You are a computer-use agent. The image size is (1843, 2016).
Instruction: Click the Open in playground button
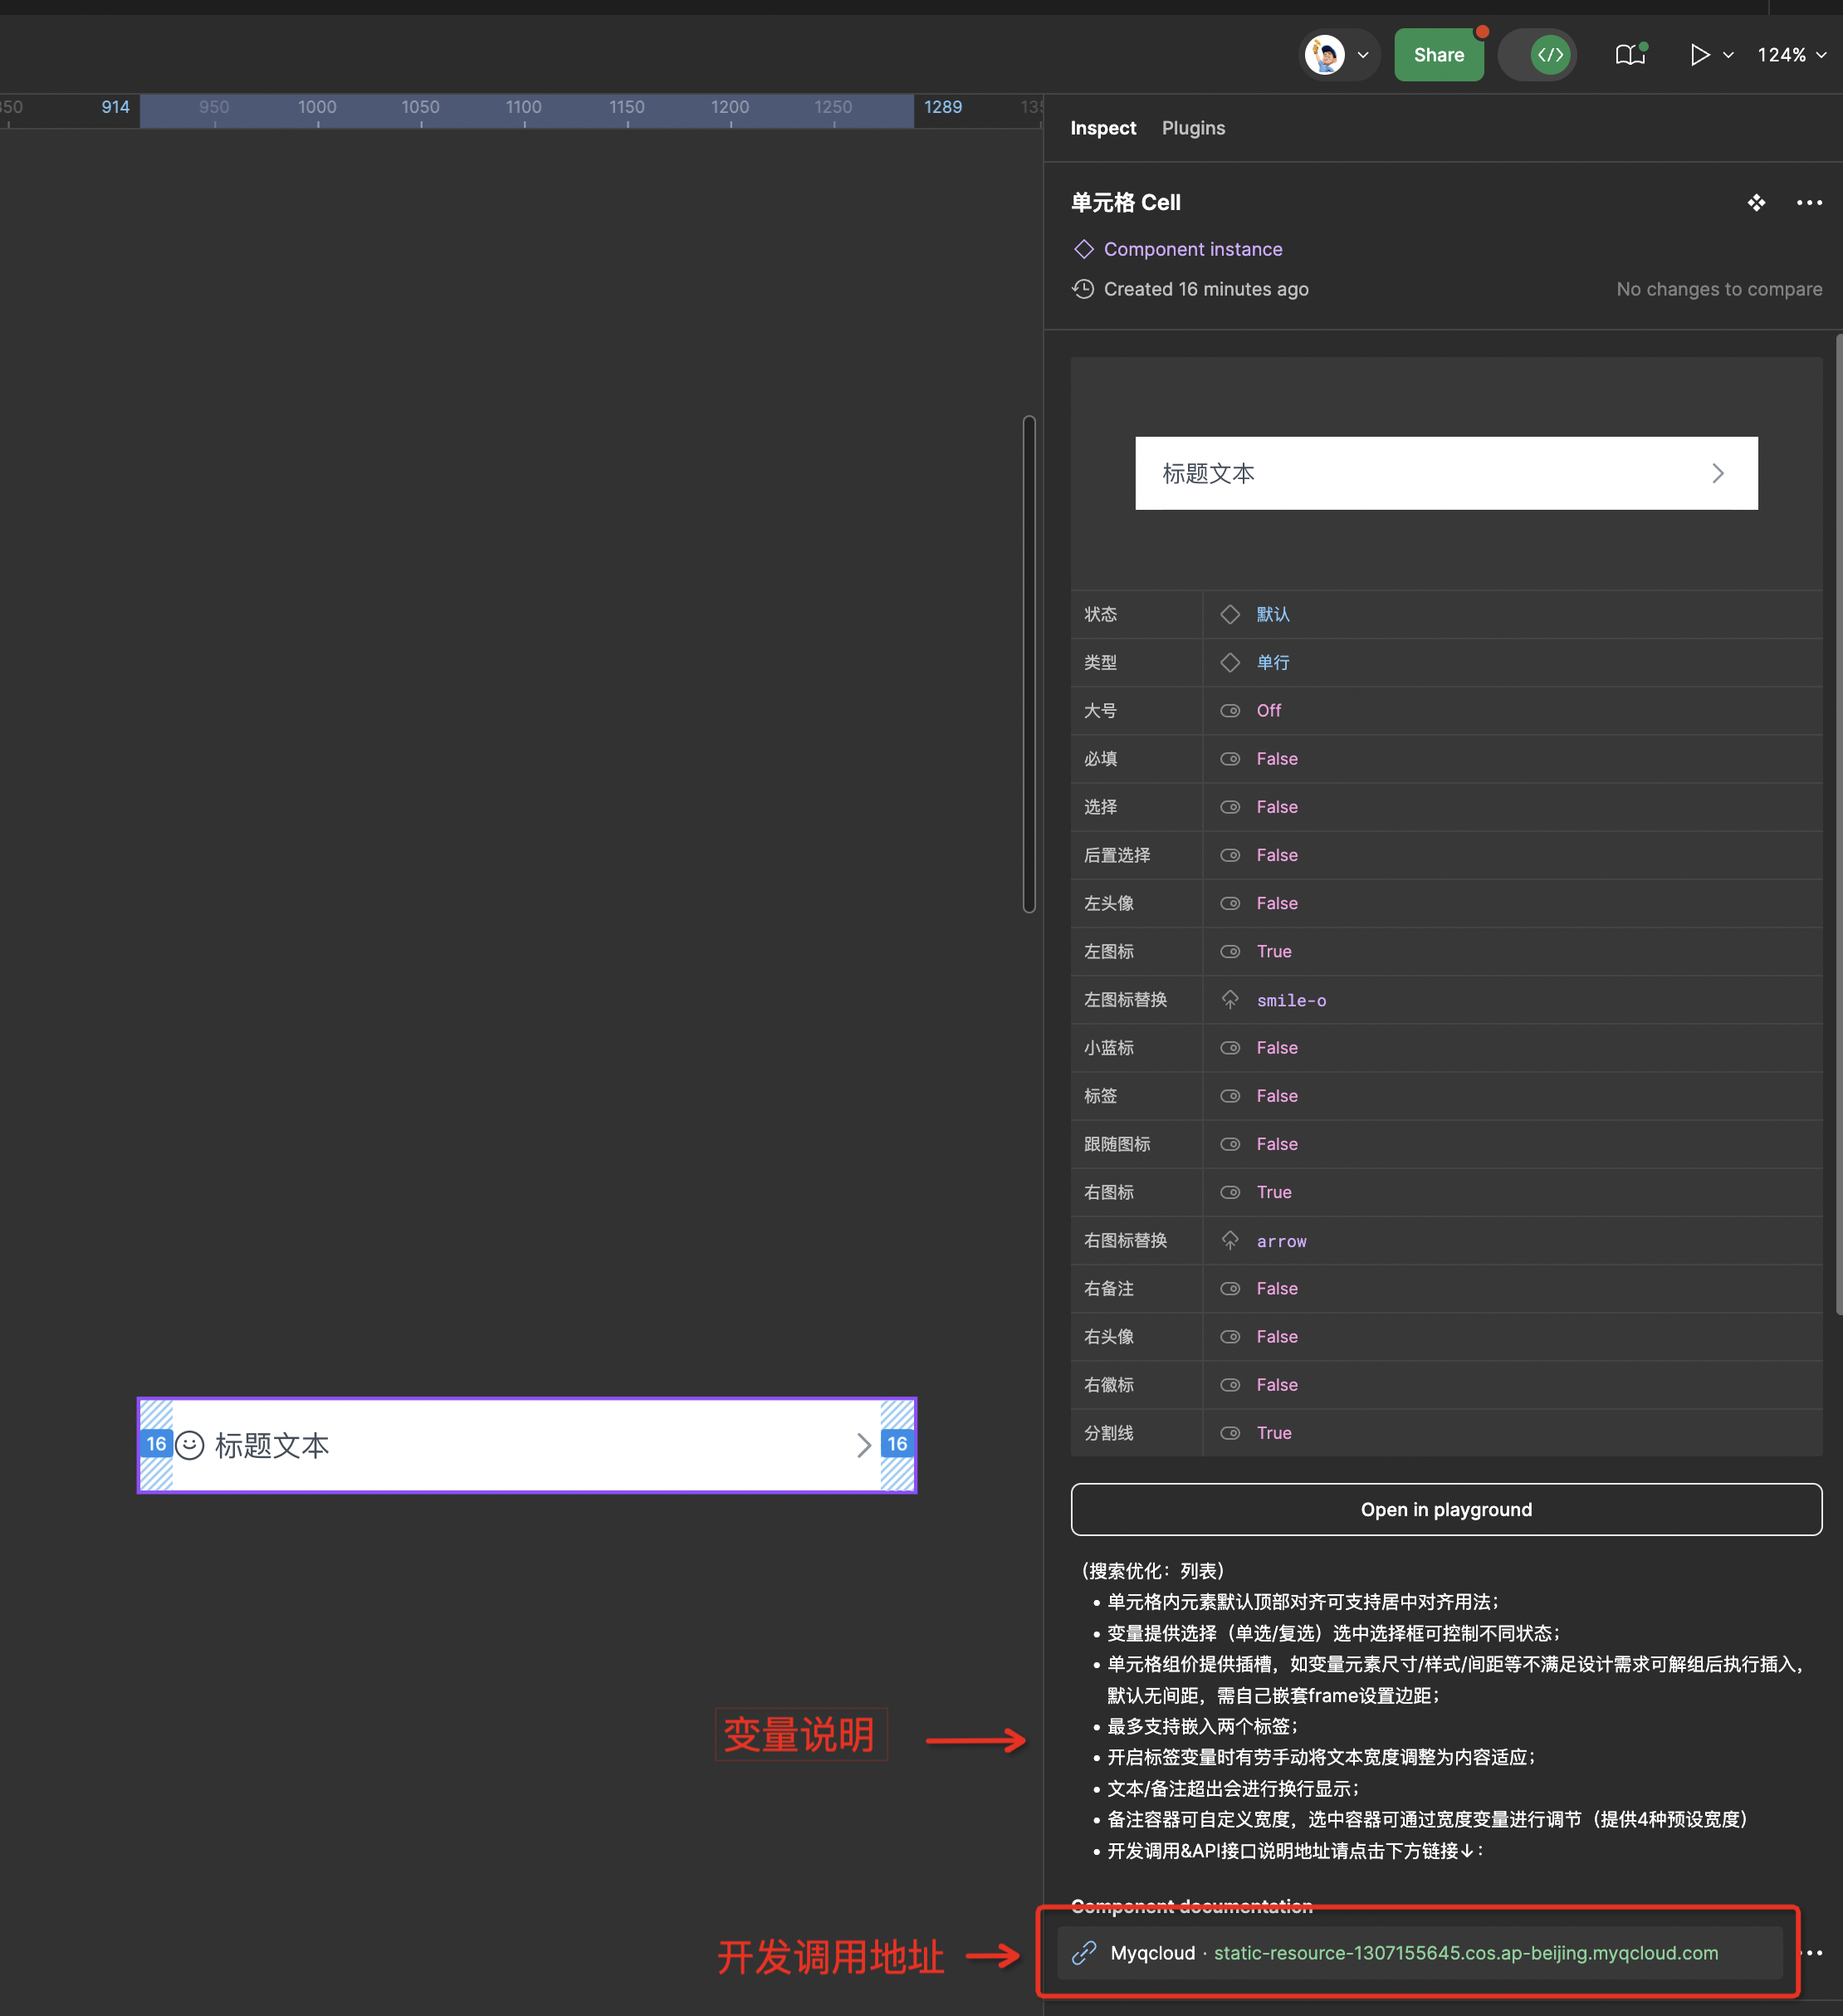click(x=1446, y=1509)
